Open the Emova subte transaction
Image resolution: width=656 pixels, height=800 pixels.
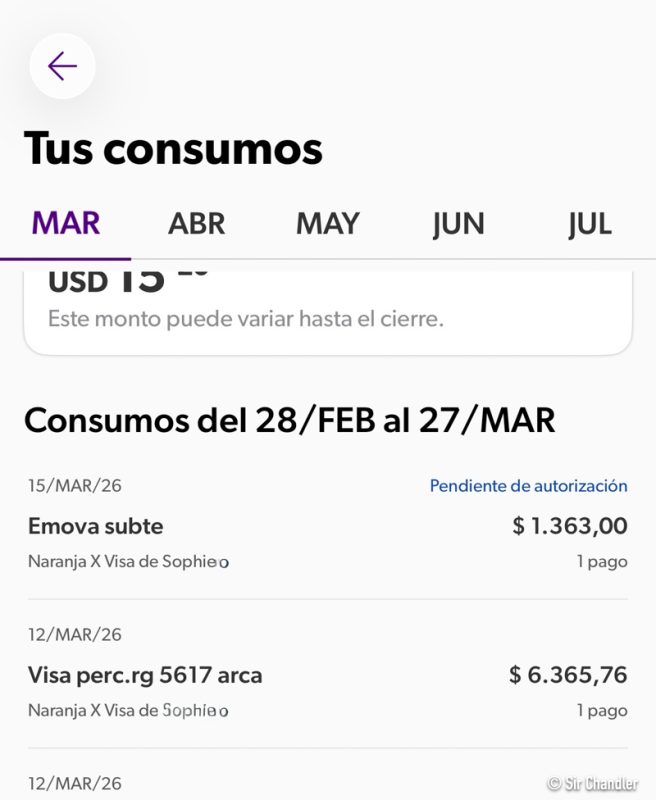[96, 526]
